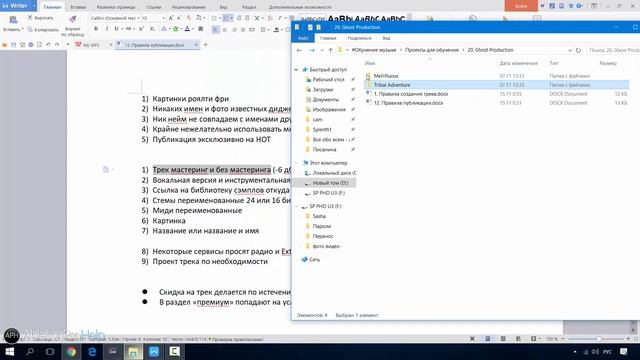The image size is (640, 360).
Task: Click the Explorer search field
Action: [613, 50]
